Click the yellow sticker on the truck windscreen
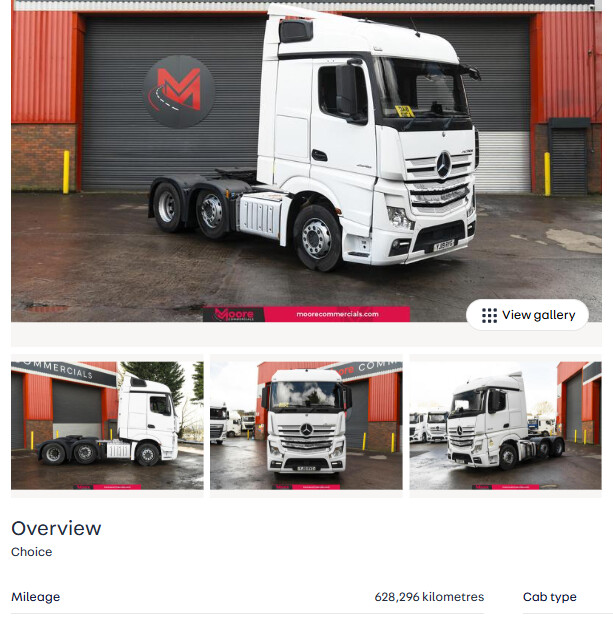This screenshot has width=613, height=619. pyautogui.click(x=404, y=111)
